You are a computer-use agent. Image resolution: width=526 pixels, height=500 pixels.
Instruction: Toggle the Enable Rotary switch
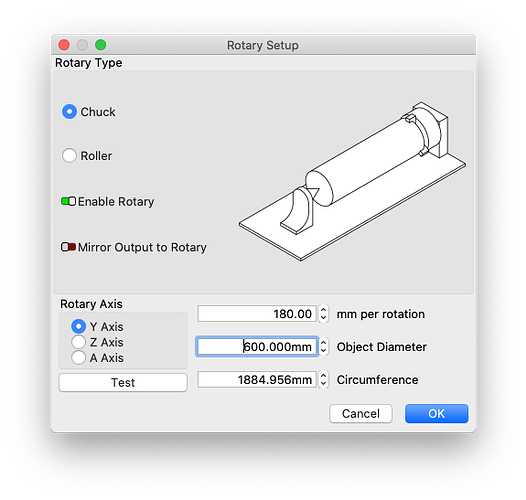point(68,201)
